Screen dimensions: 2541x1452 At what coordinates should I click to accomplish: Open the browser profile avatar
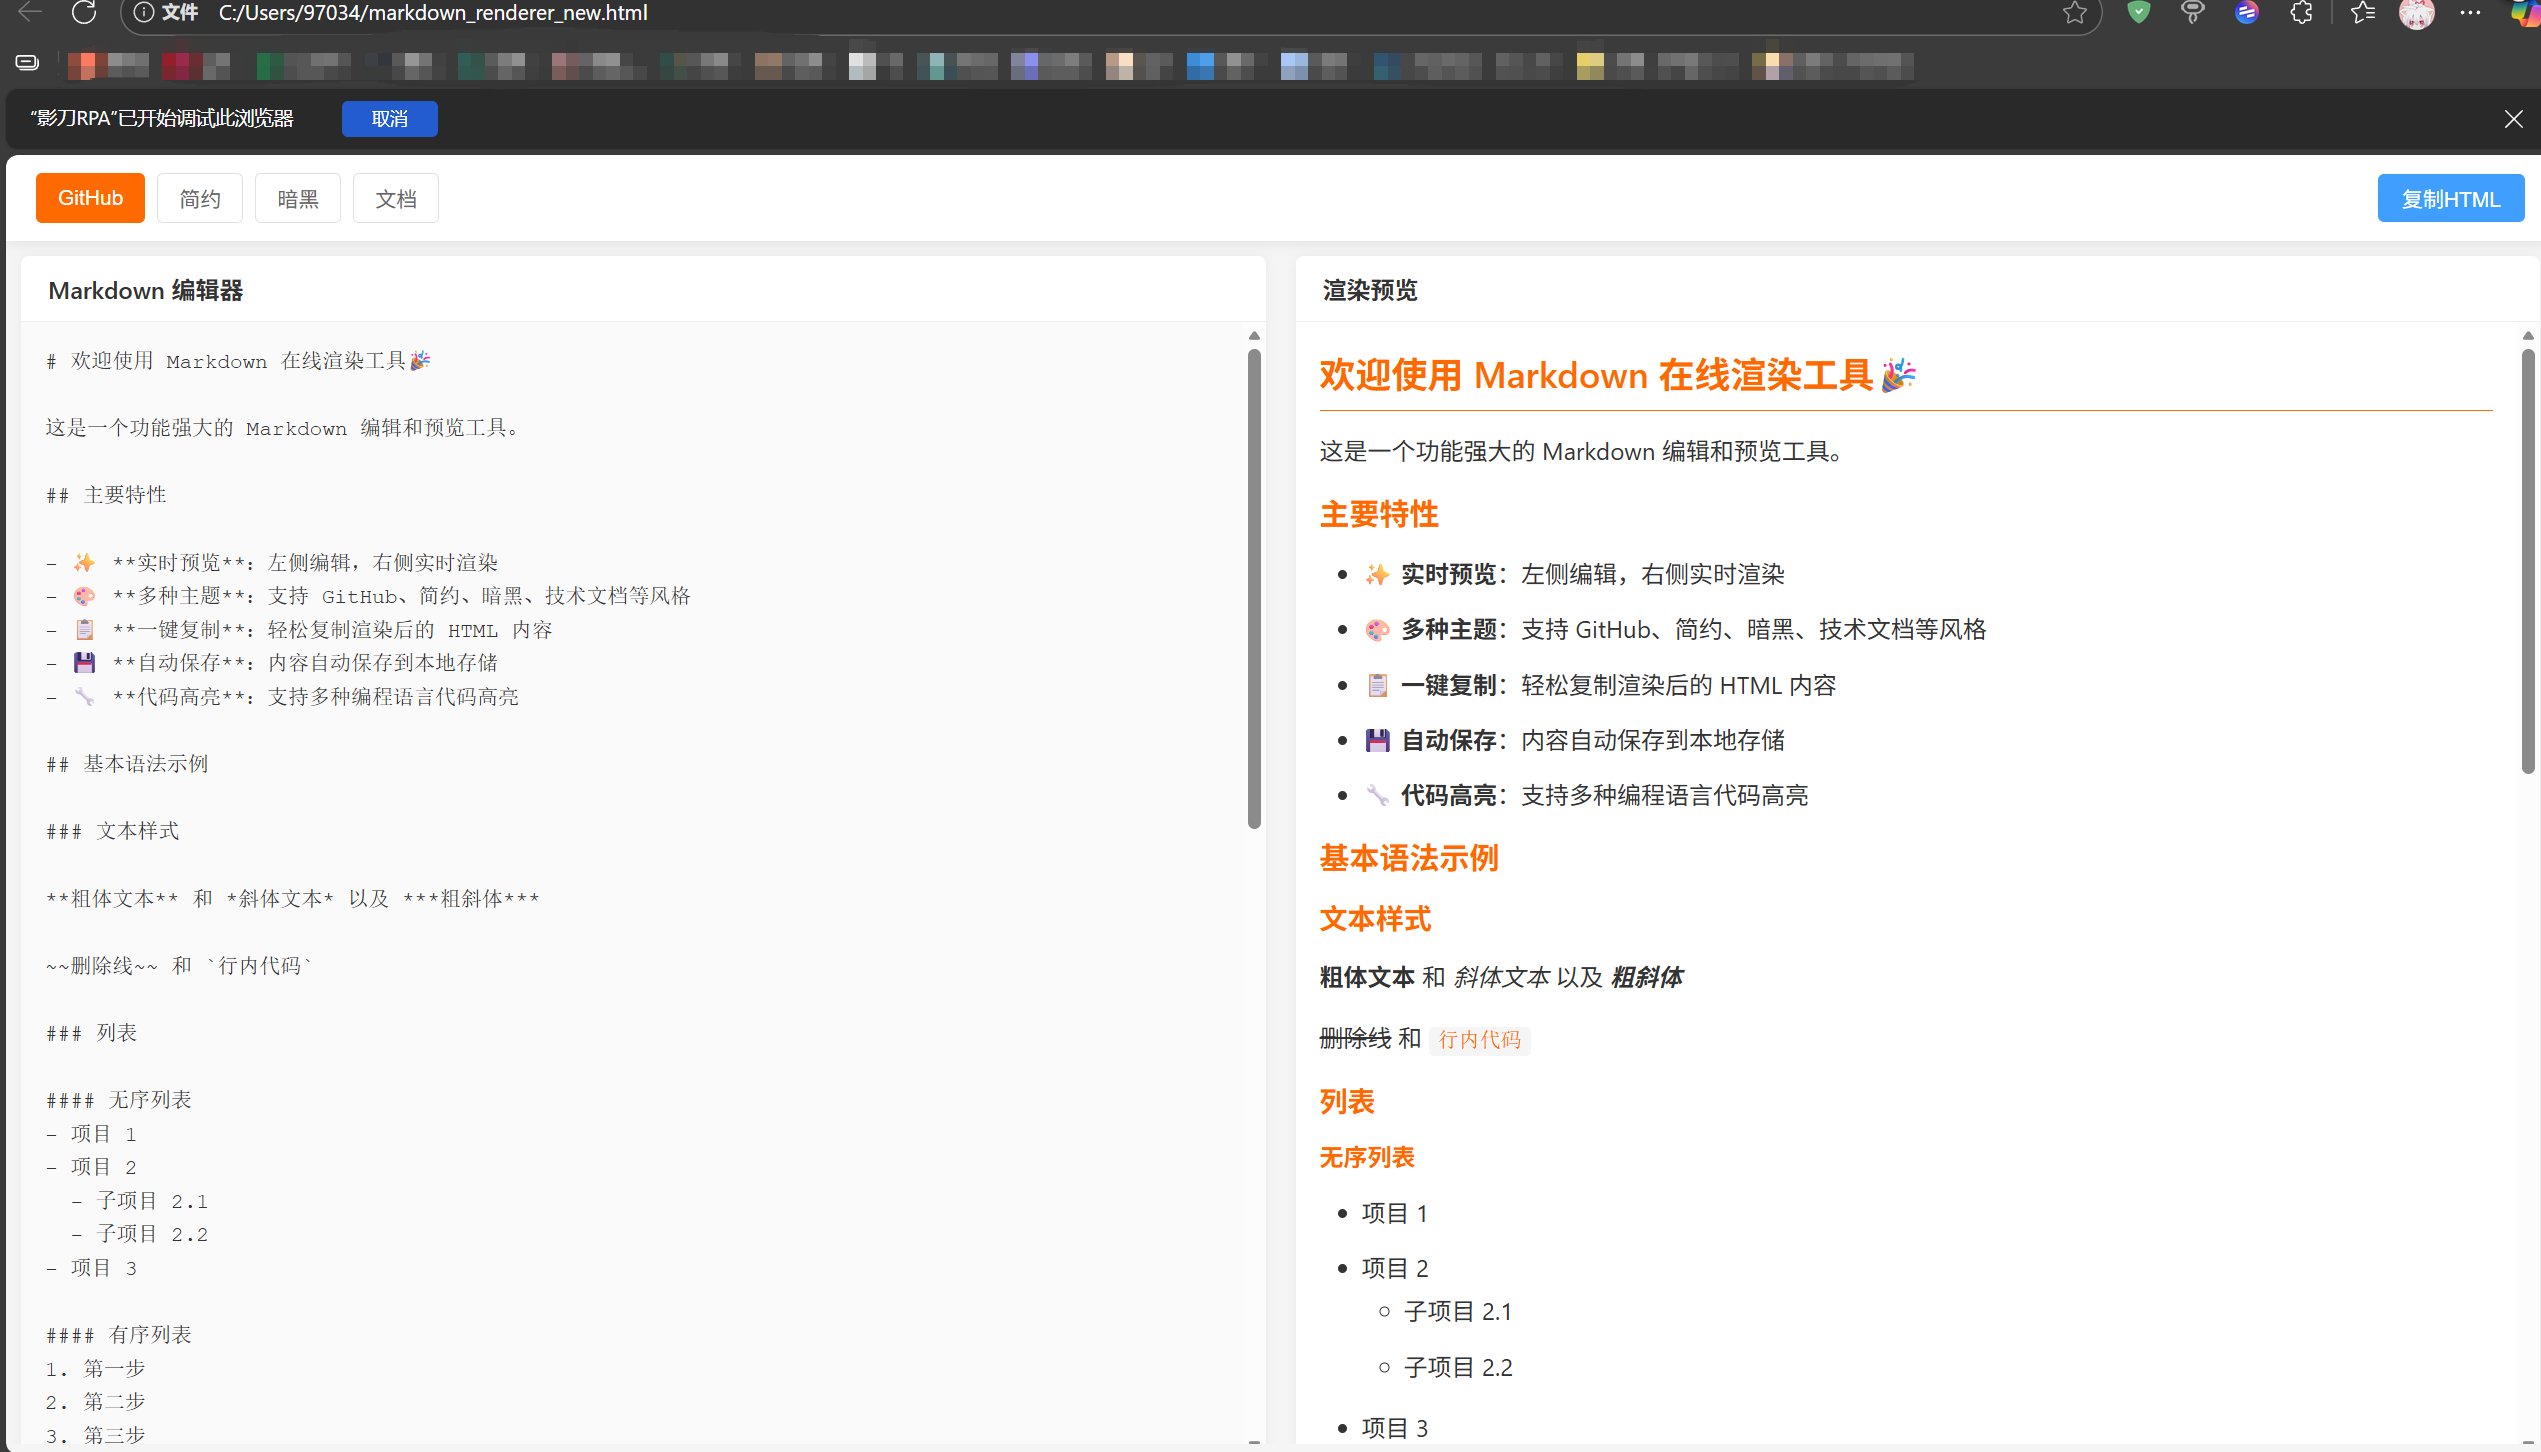tap(2418, 13)
